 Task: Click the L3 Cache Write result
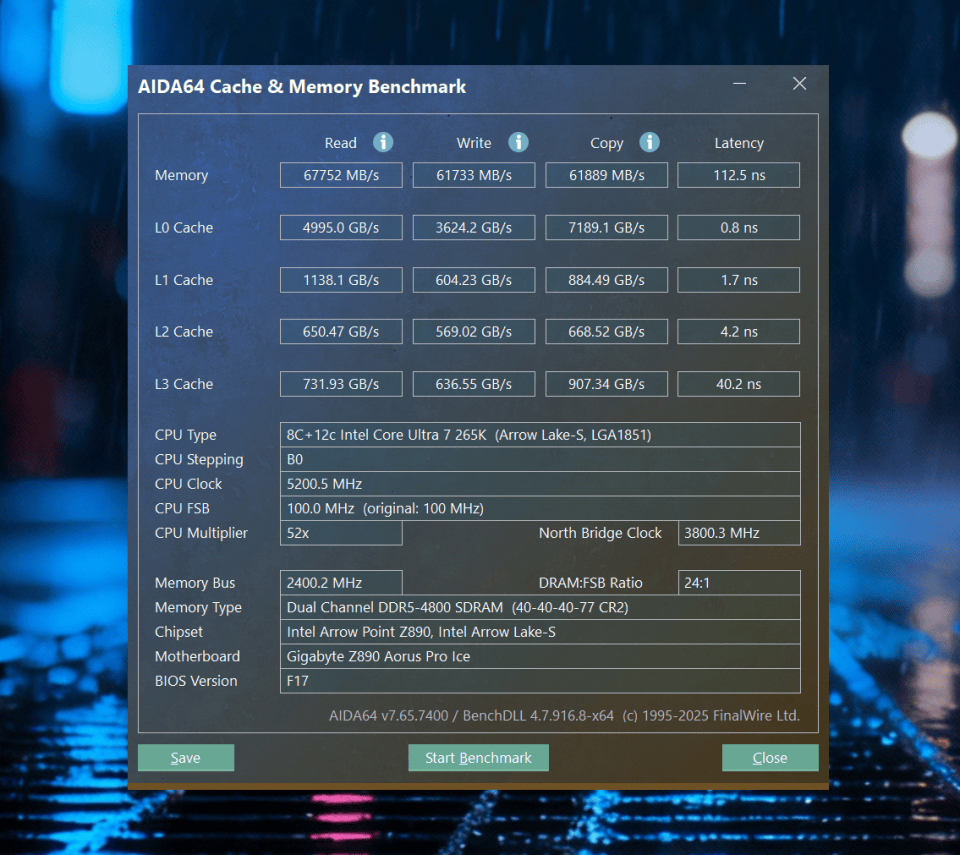pyautogui.click(x=473, y=383)
